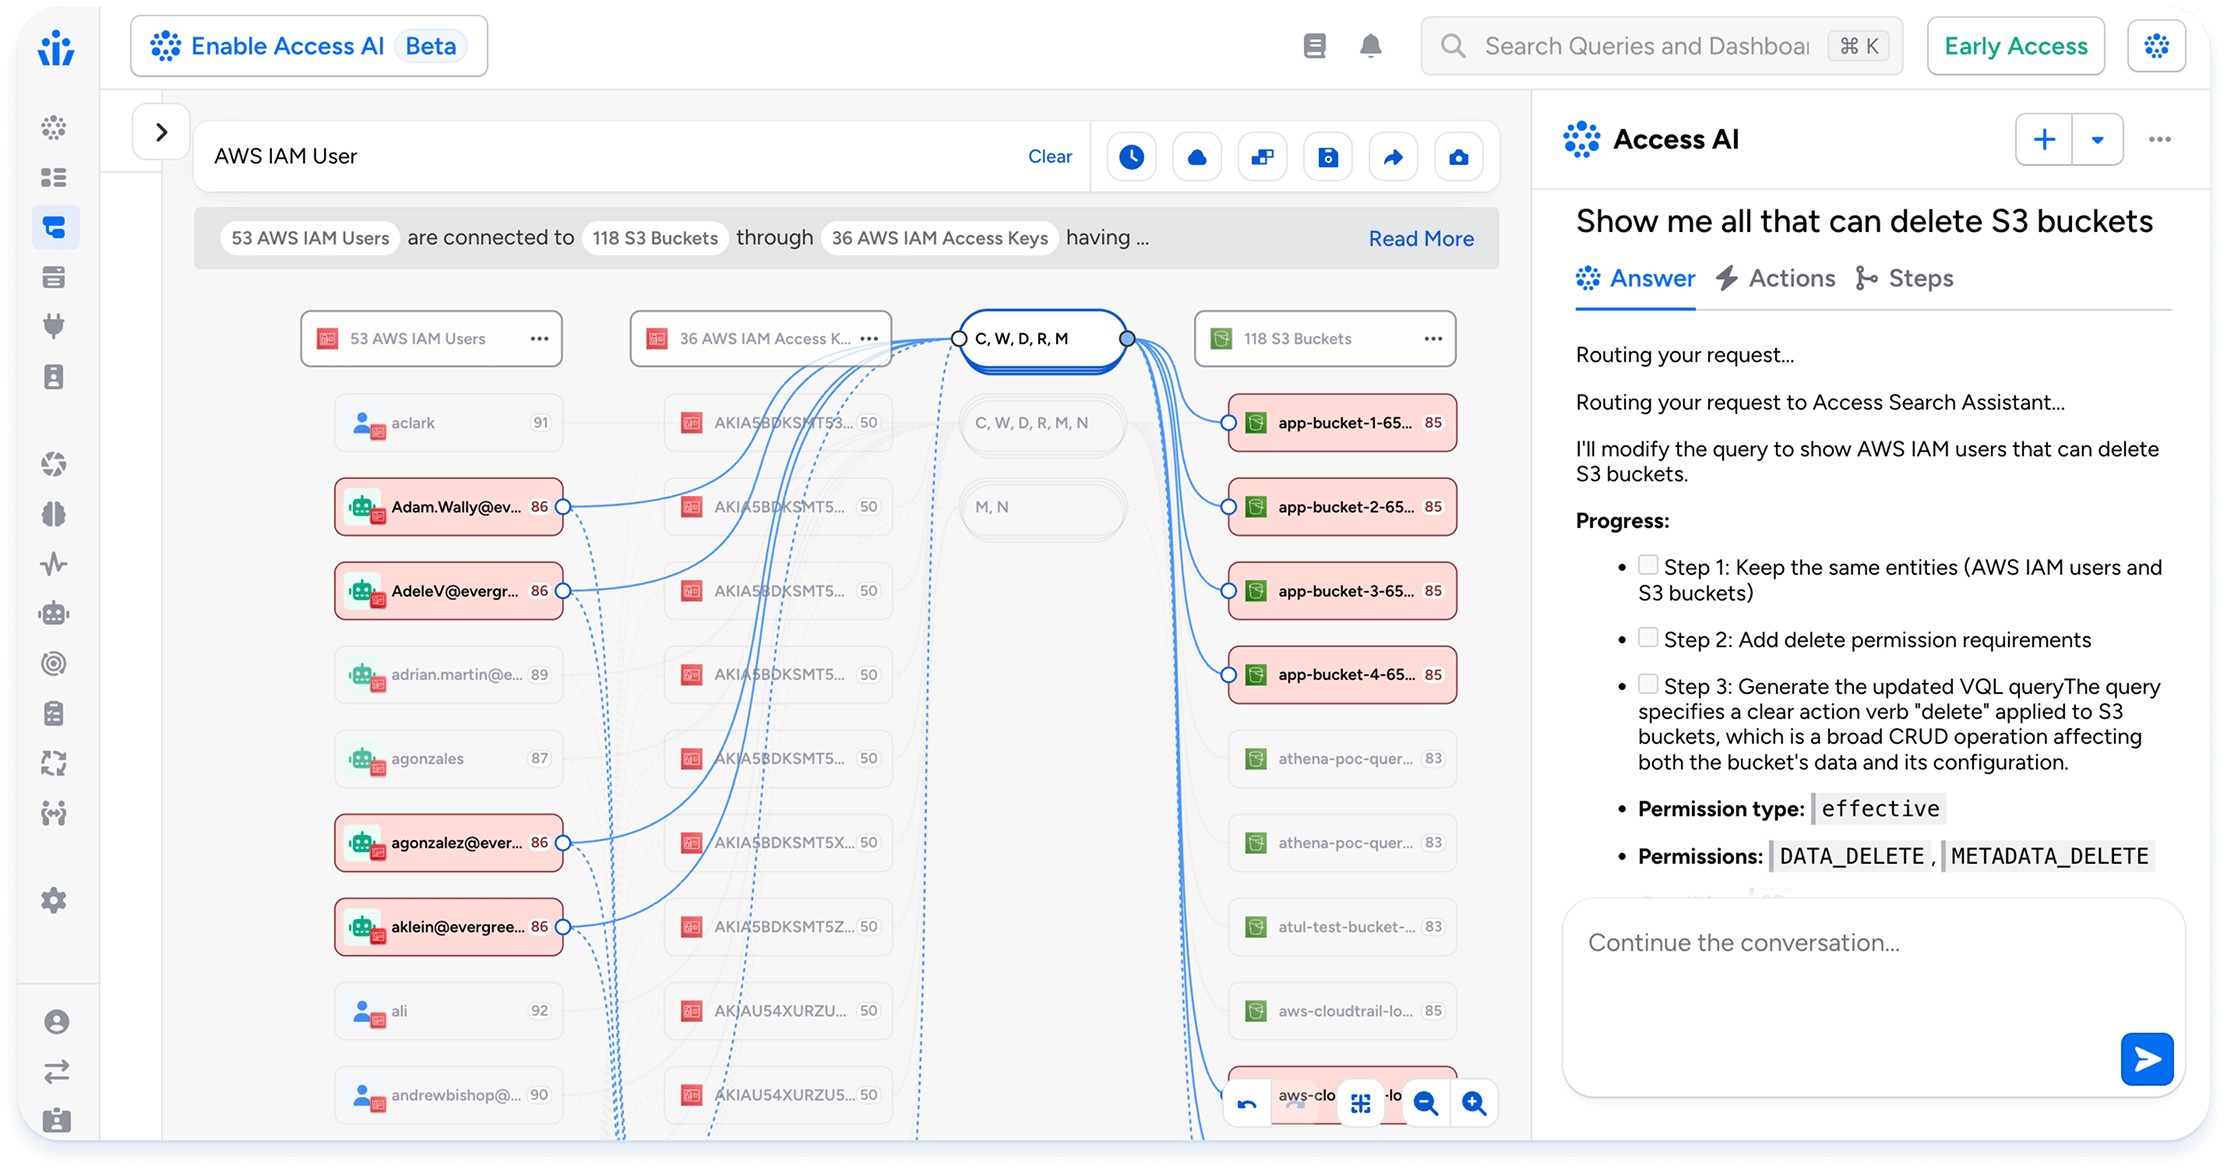Switch to the Steps tab
The image size is (2228, 1170).
click(1904, 278)
